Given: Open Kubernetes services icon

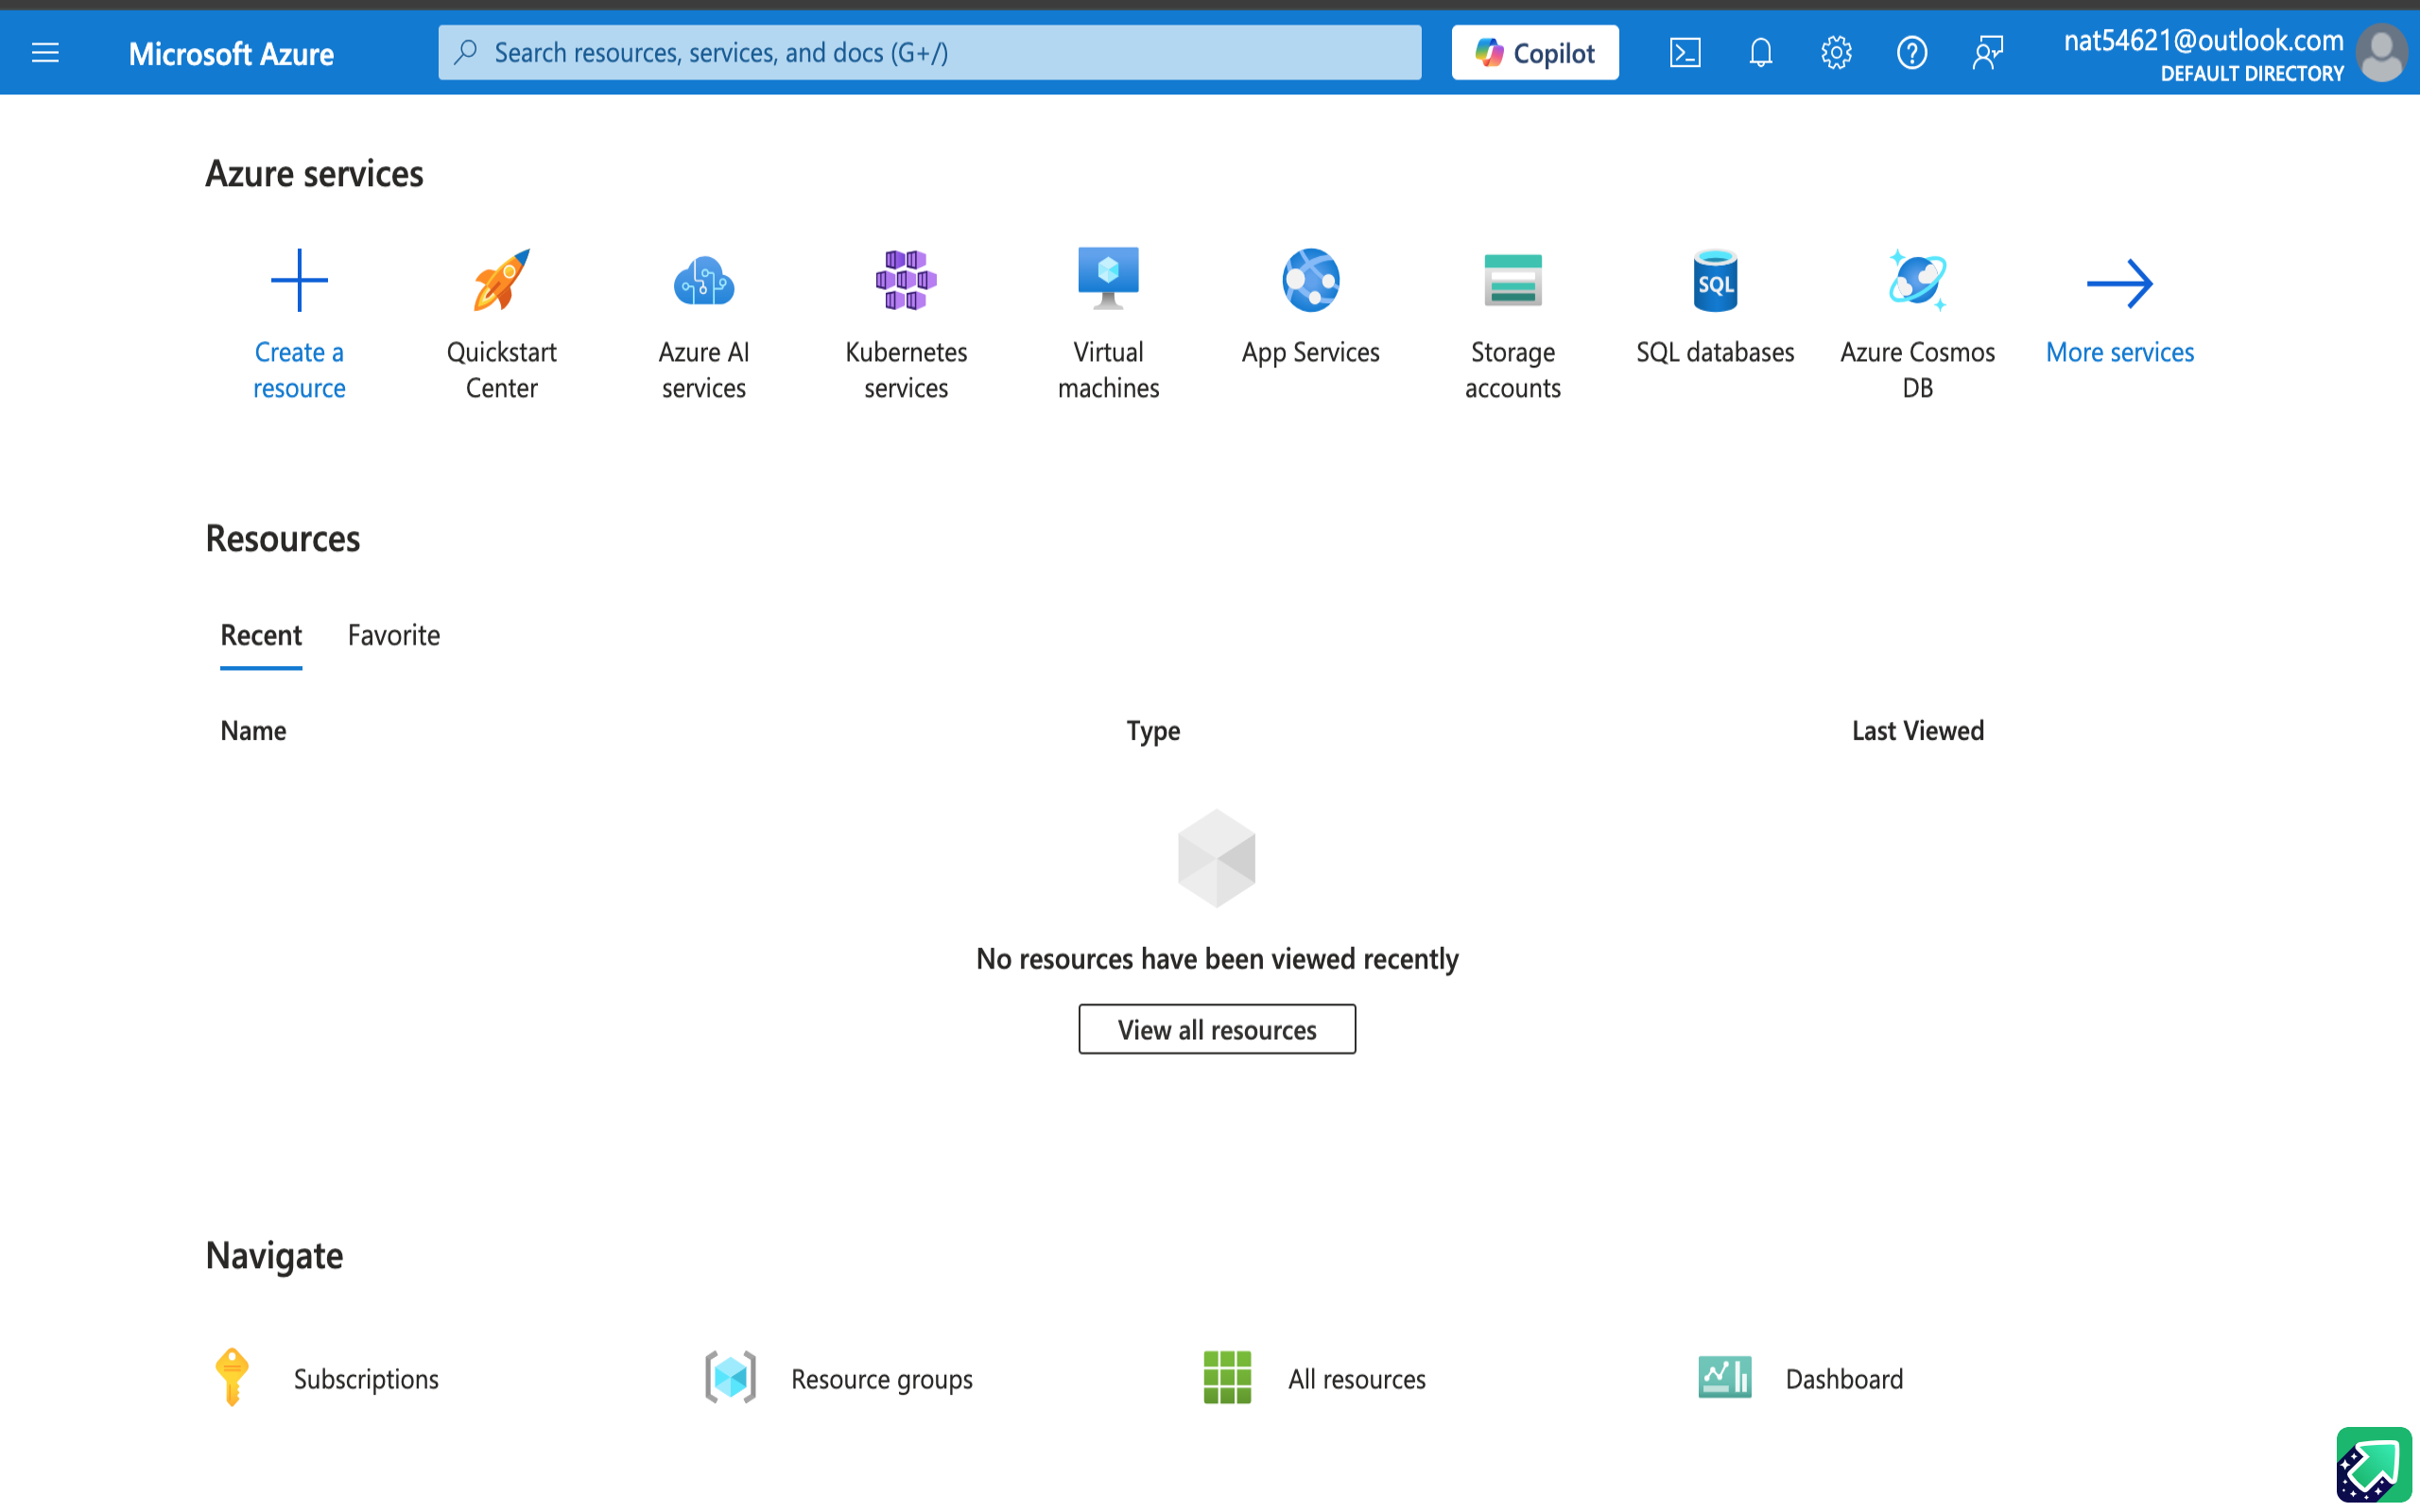Looking at the screenshot, I should click(905, 281).
